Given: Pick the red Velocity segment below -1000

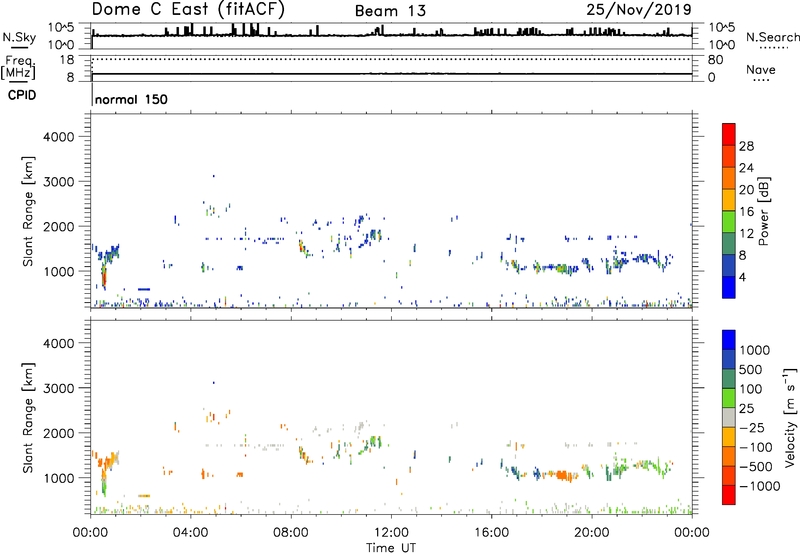Looking at the screenshot, I should 729,495.
